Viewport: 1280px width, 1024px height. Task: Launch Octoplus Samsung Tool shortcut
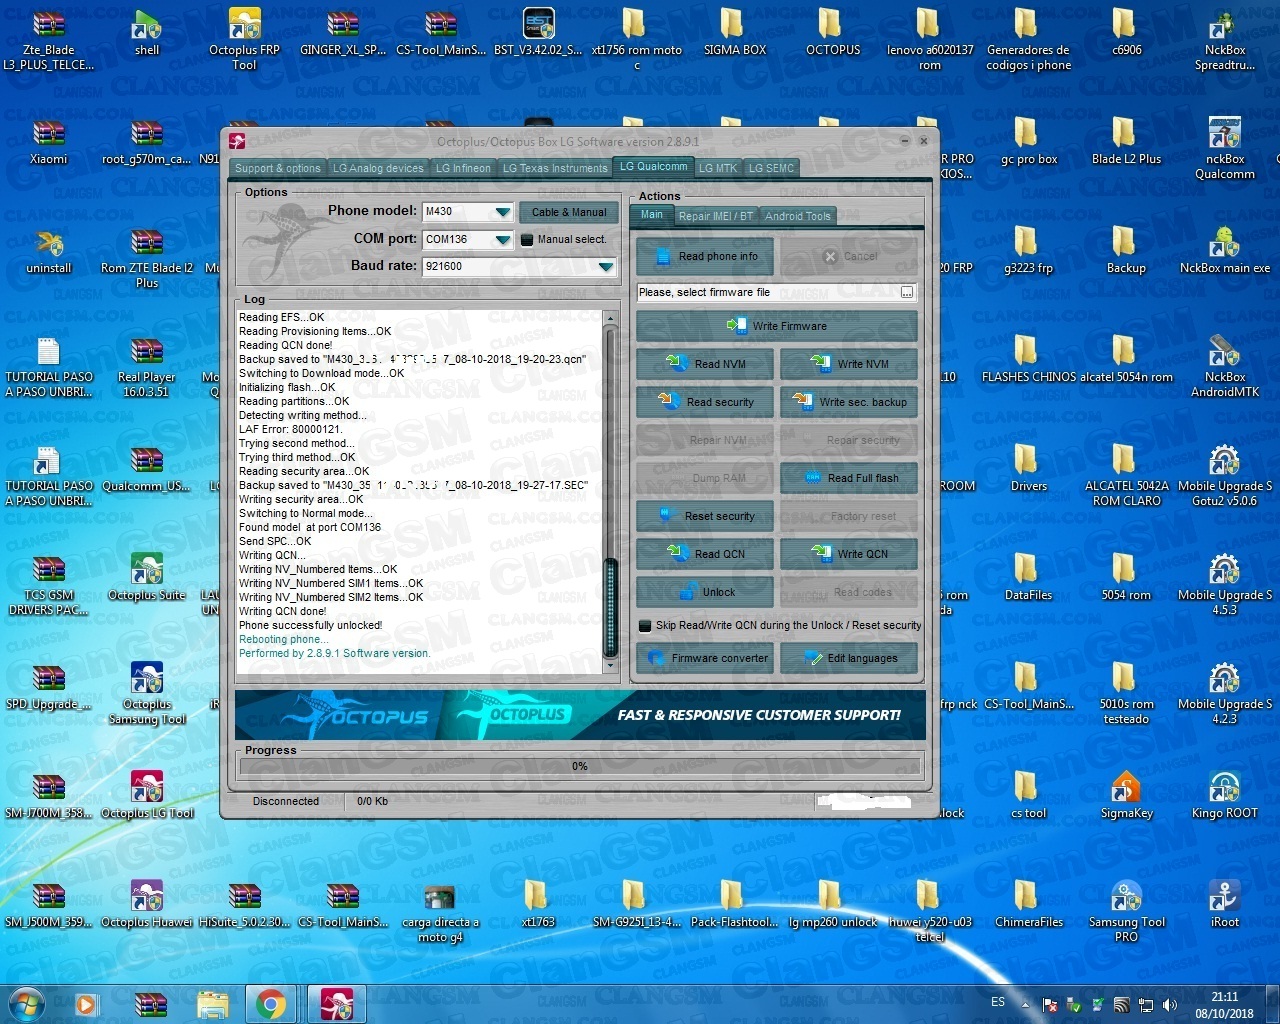[147, 694]
